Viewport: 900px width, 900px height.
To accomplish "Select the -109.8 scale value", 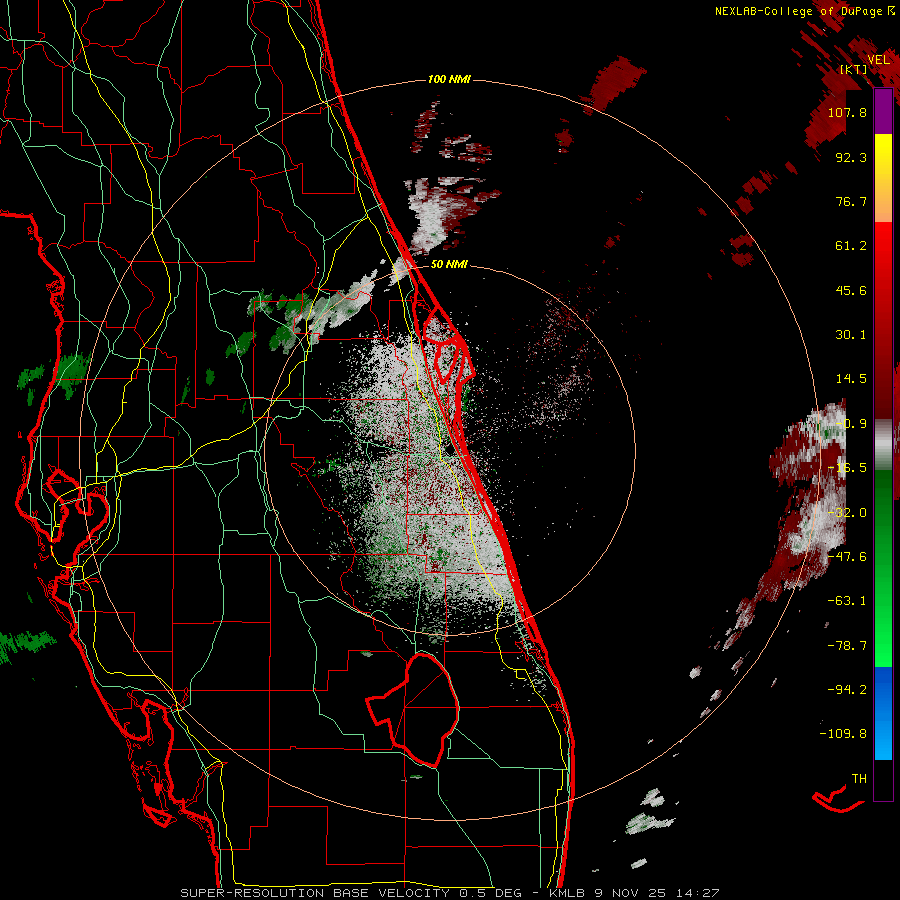I will pyautogui.click(x=843, y=734).
